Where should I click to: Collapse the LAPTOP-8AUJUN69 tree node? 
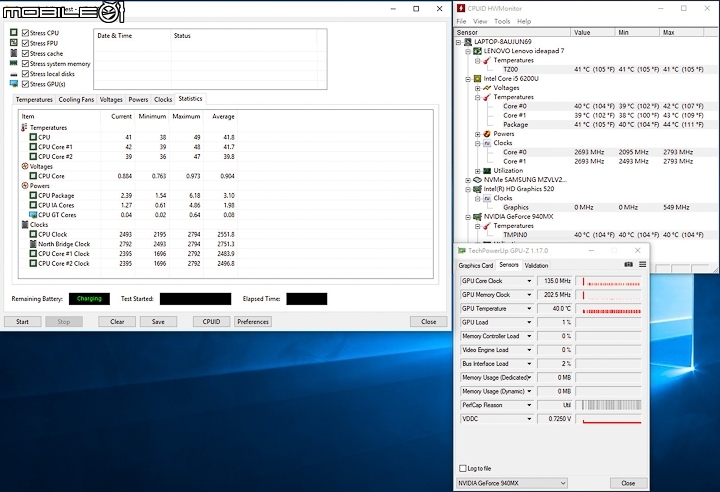coord(458,42)
